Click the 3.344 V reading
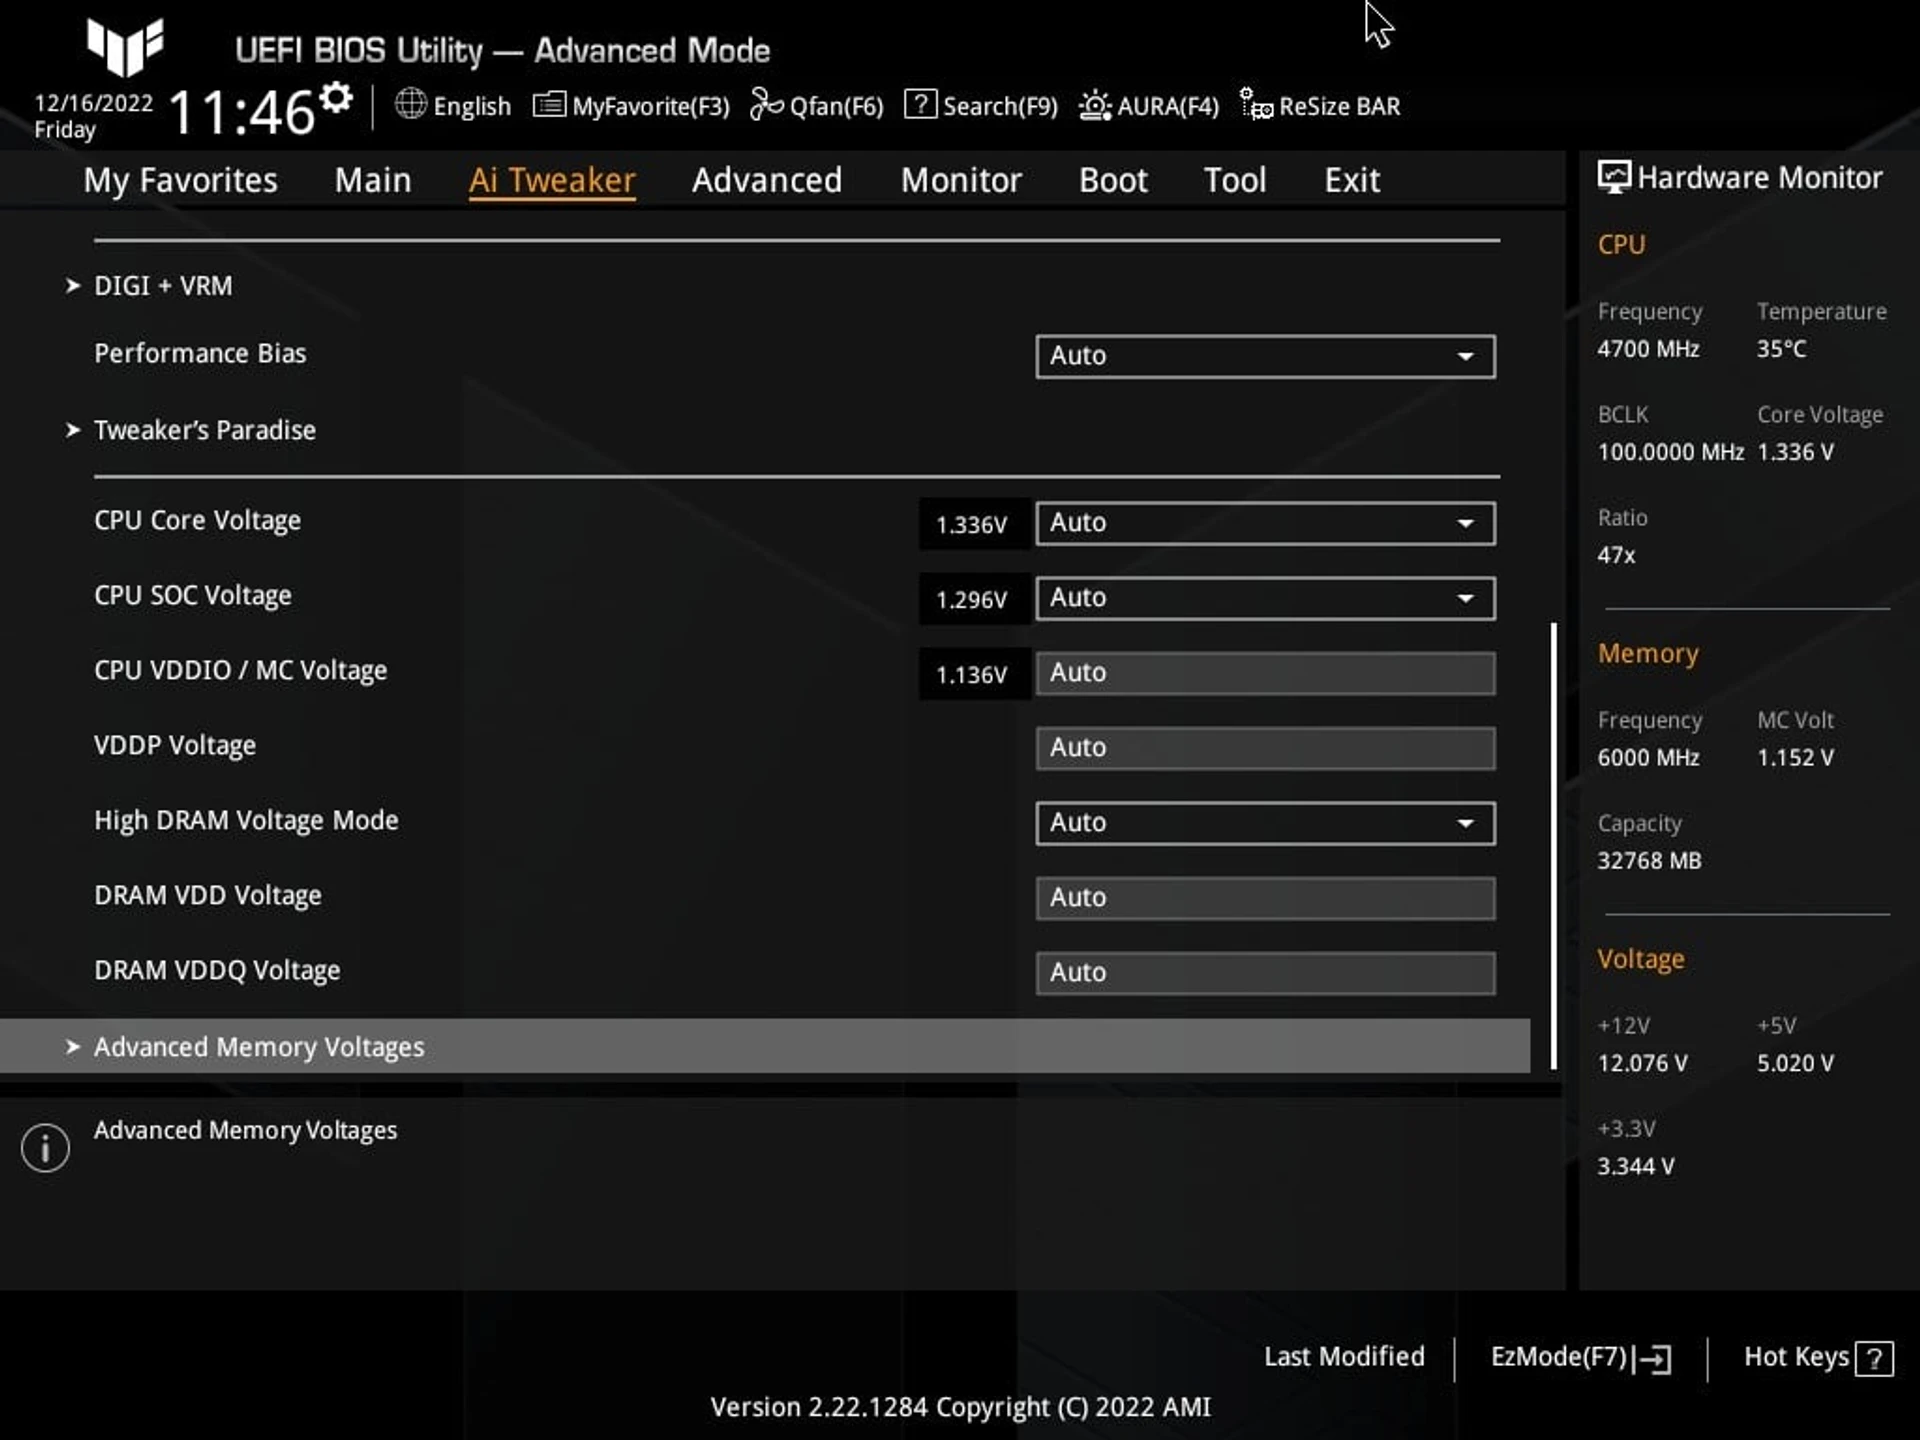This screenshot has width=1920, height=1440. pos(1635,1167)
